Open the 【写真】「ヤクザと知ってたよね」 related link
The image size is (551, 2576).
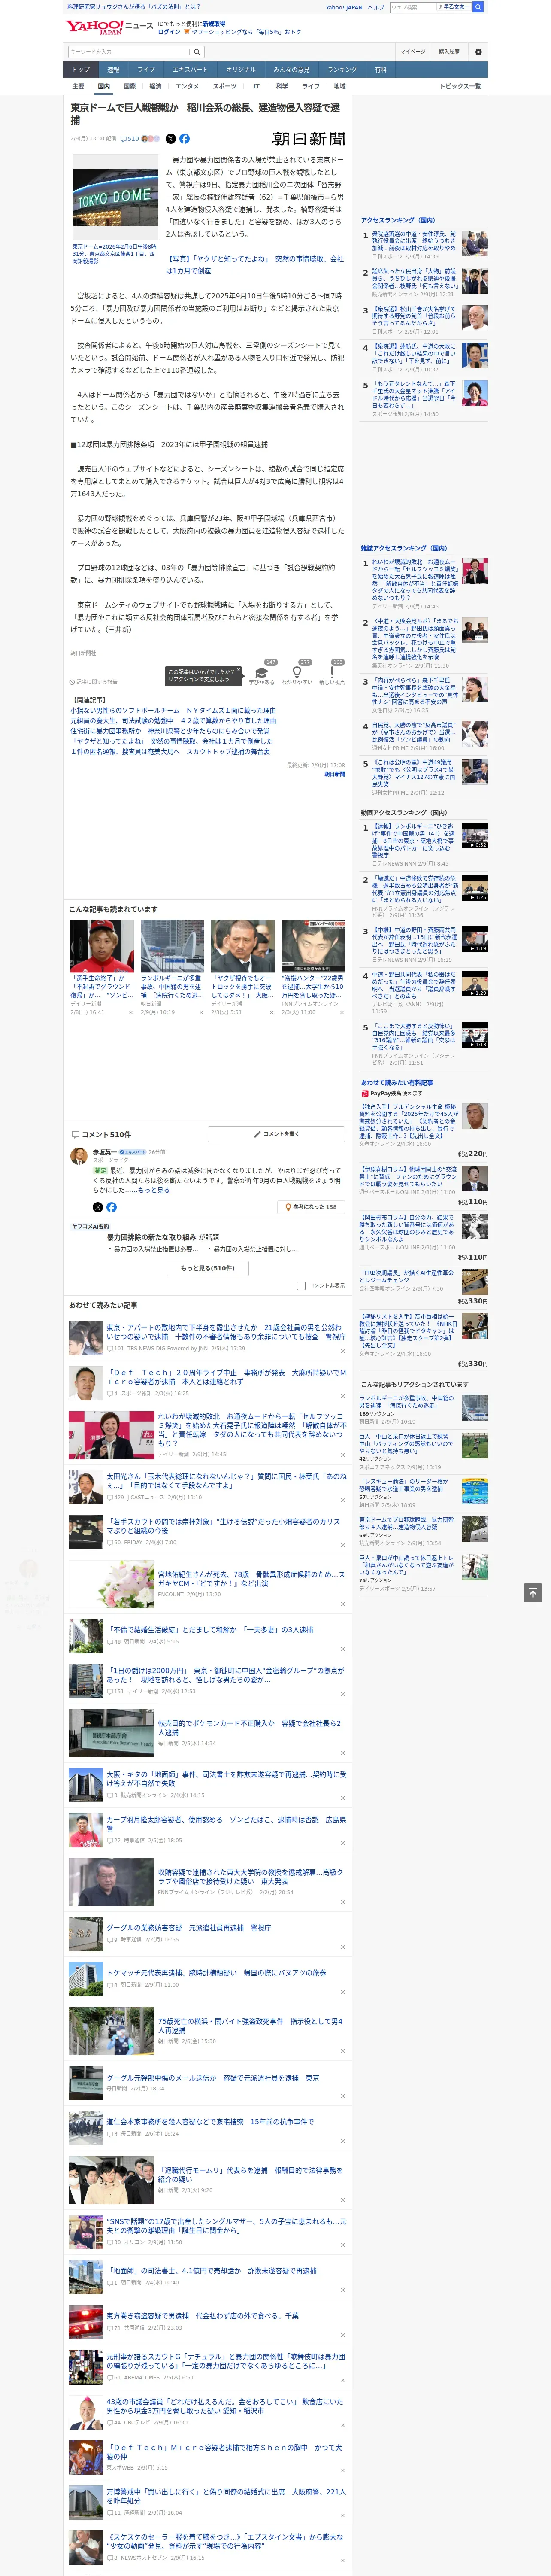(x=254, y=265)
